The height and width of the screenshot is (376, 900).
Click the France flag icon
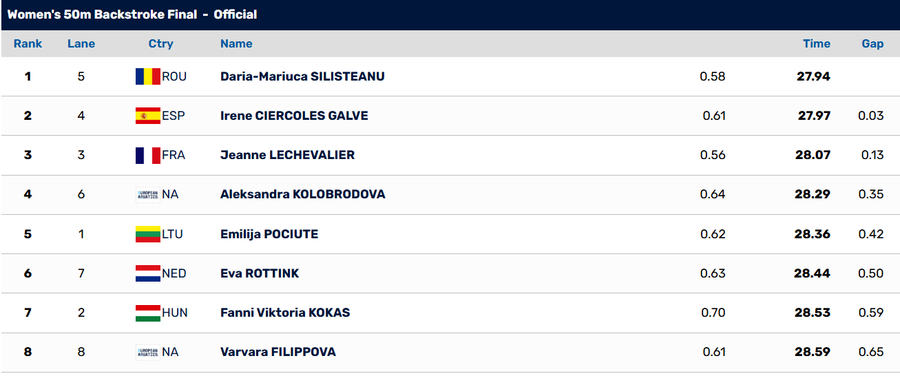point(148,155)
